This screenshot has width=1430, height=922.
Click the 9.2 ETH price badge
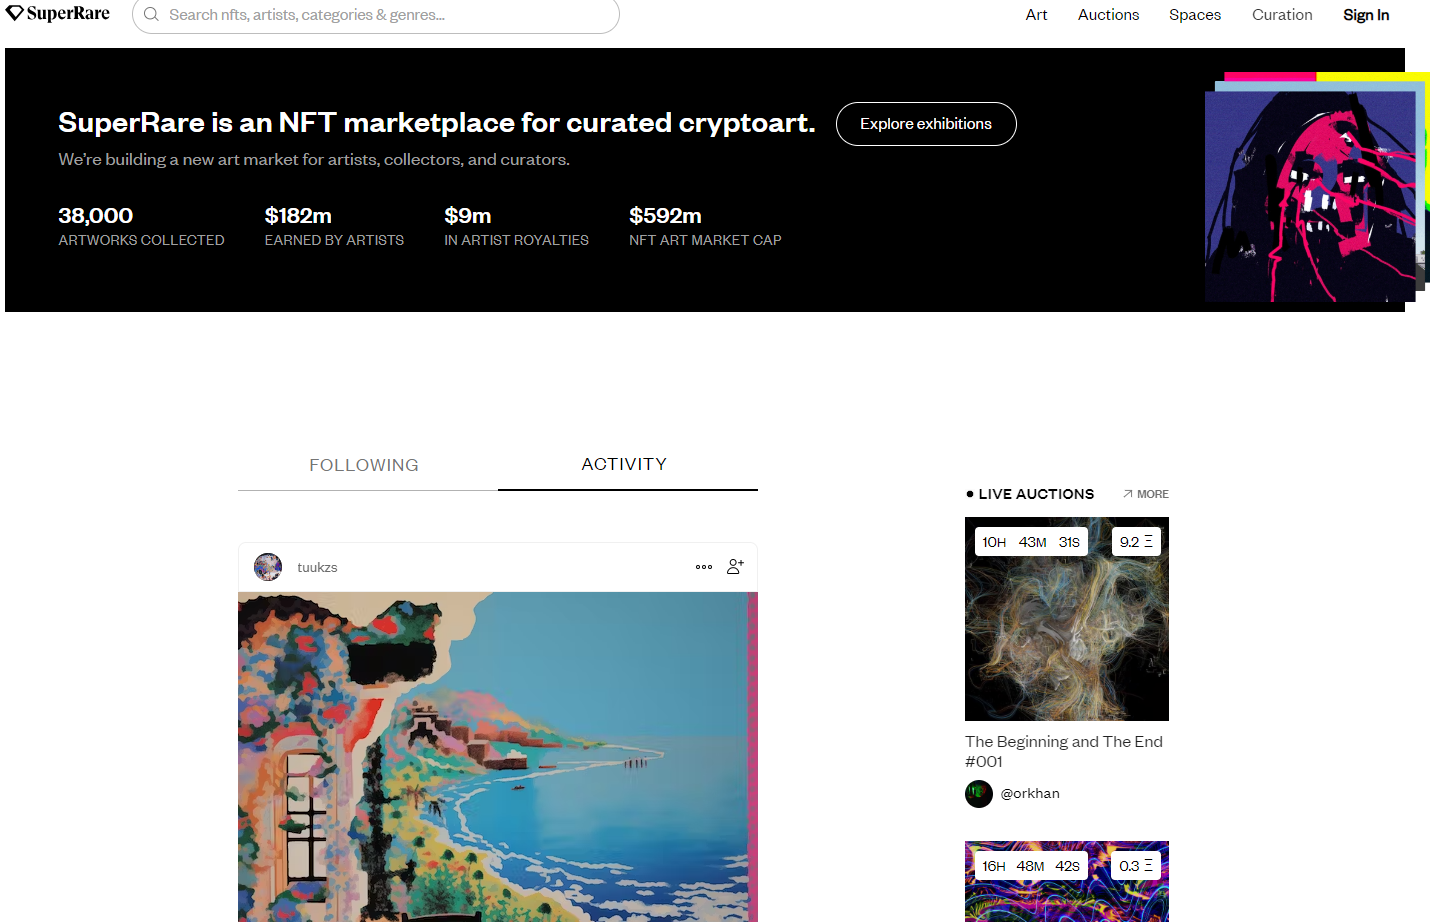1136,542
